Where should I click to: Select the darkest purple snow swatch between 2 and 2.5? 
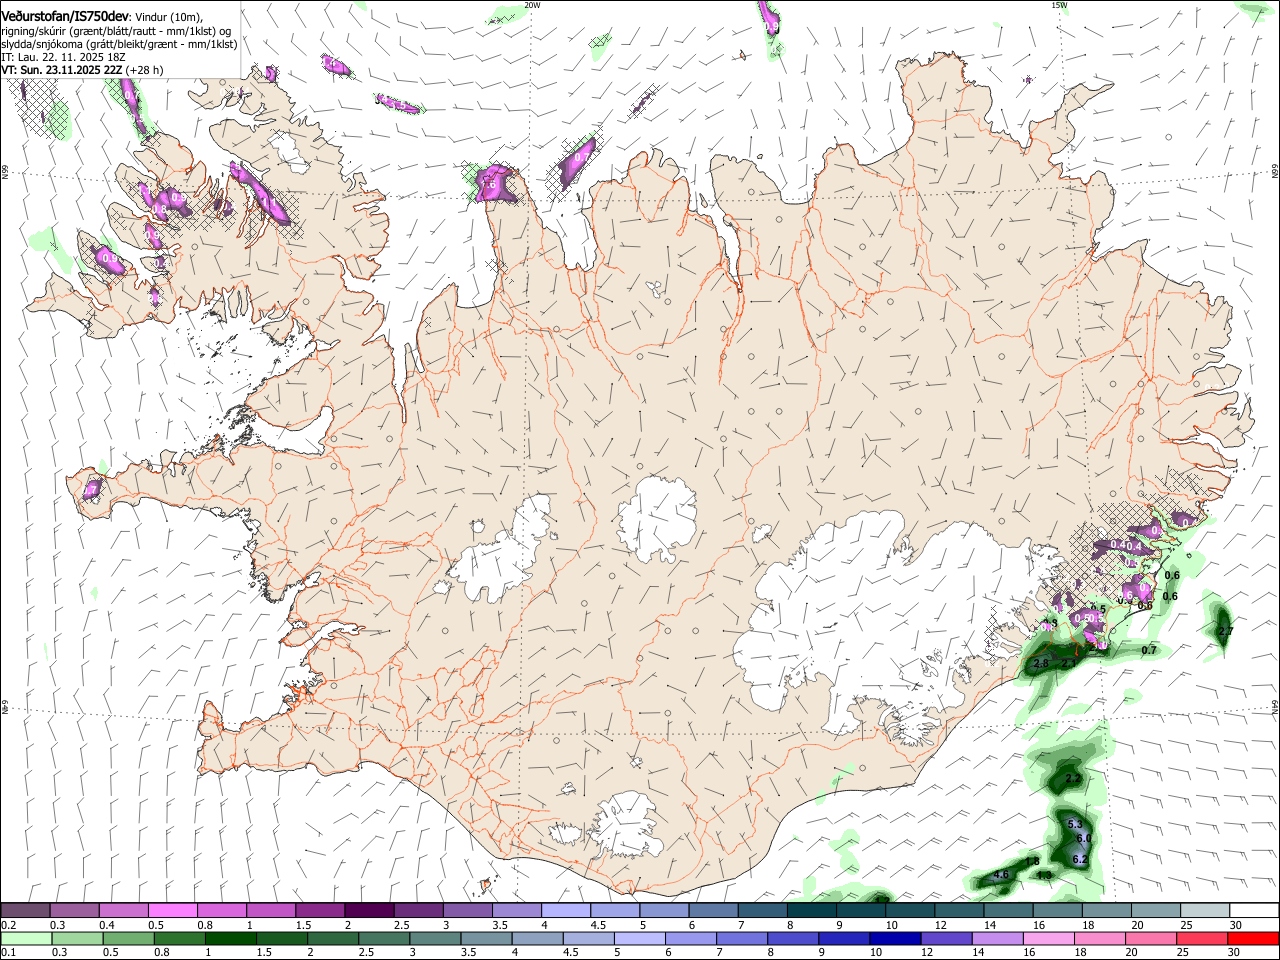coord(368,910)
